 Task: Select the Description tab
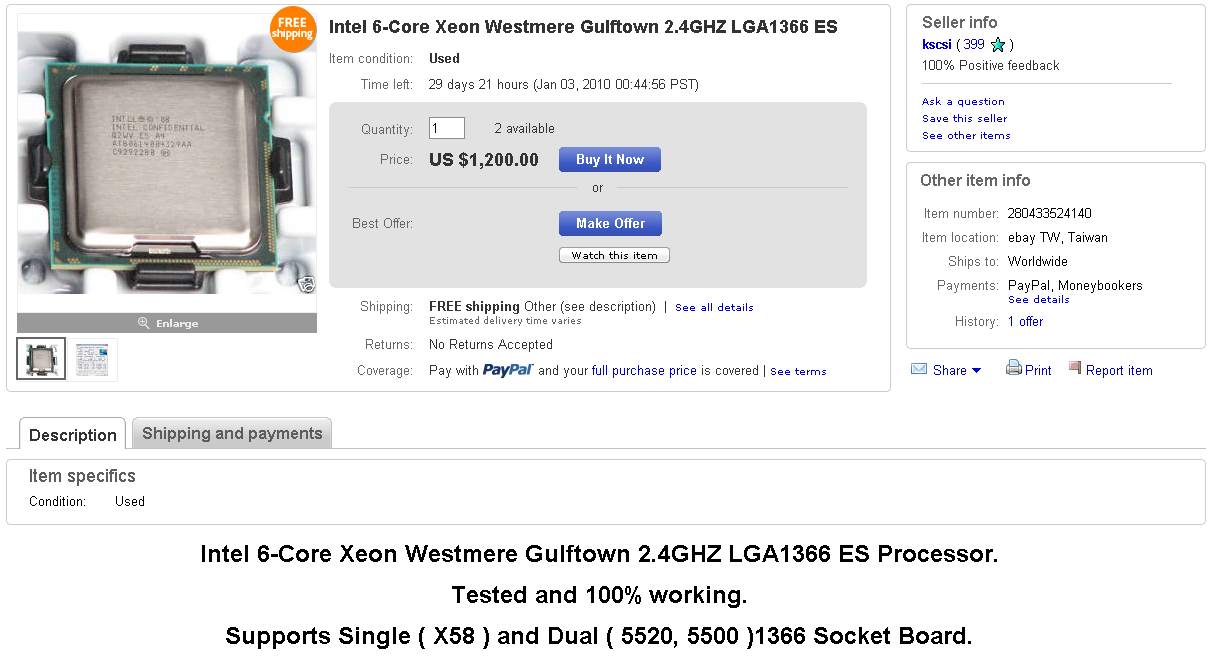click(x=73, y=435)
